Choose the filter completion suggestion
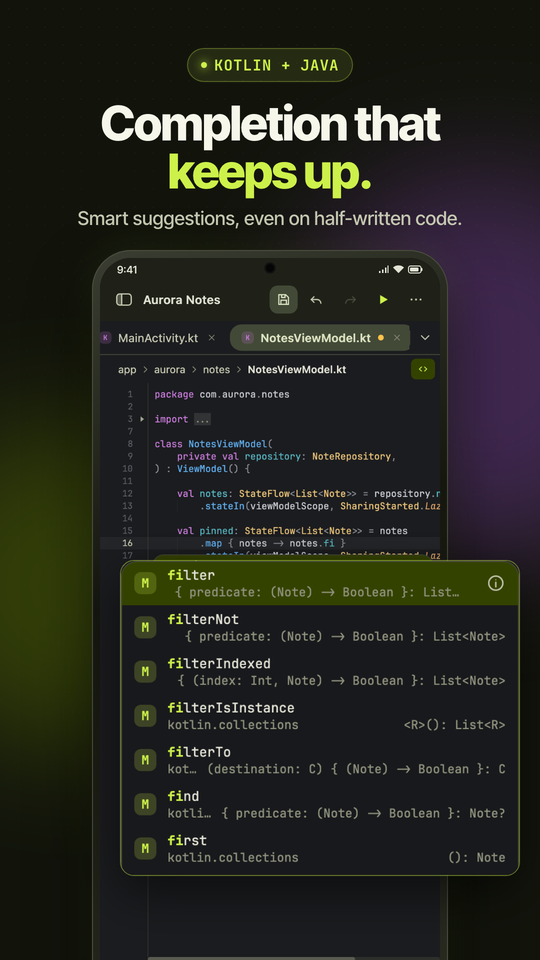 click(320, 583)
